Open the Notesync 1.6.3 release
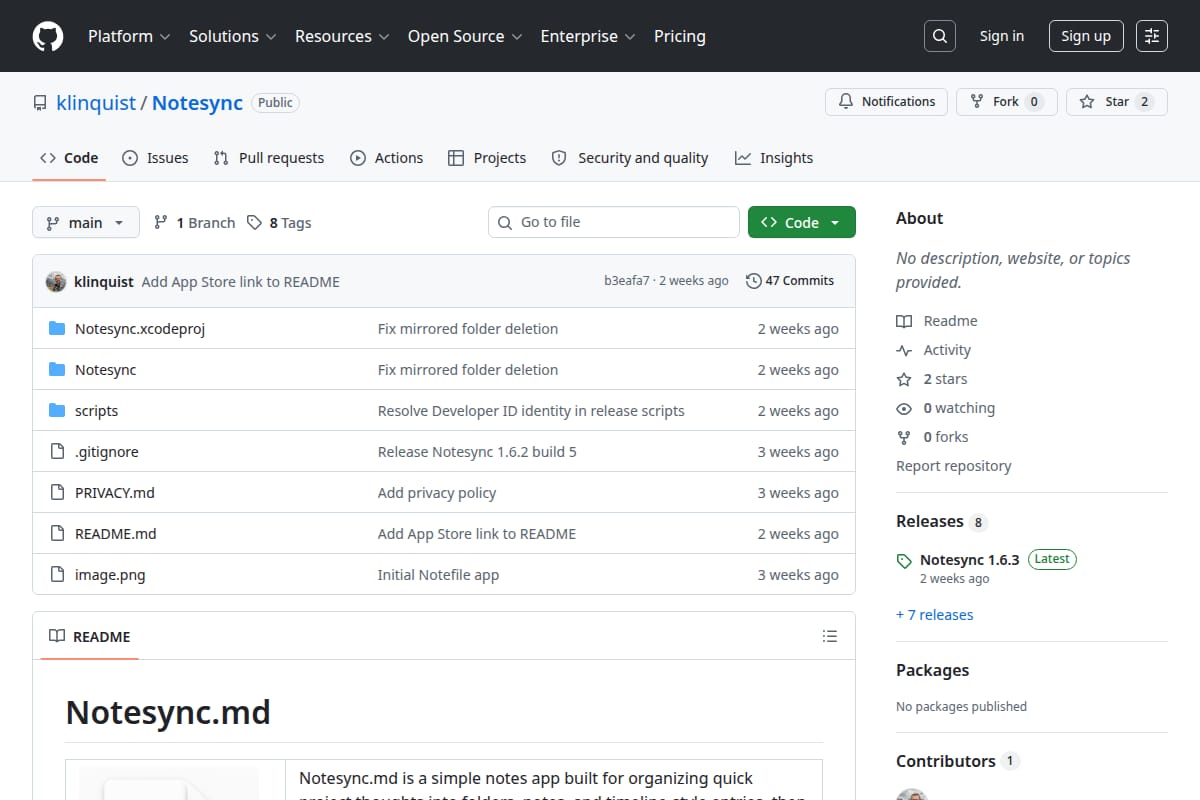1200x800 pixels. pos(969,560)
